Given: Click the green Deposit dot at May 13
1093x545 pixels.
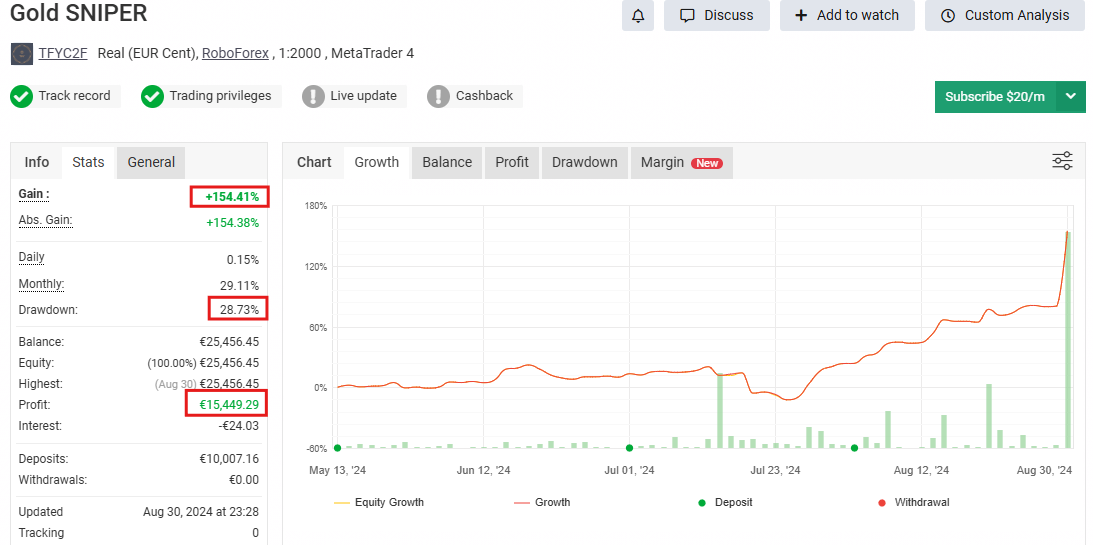Looking at the screenshot, I should click(337, 448).
